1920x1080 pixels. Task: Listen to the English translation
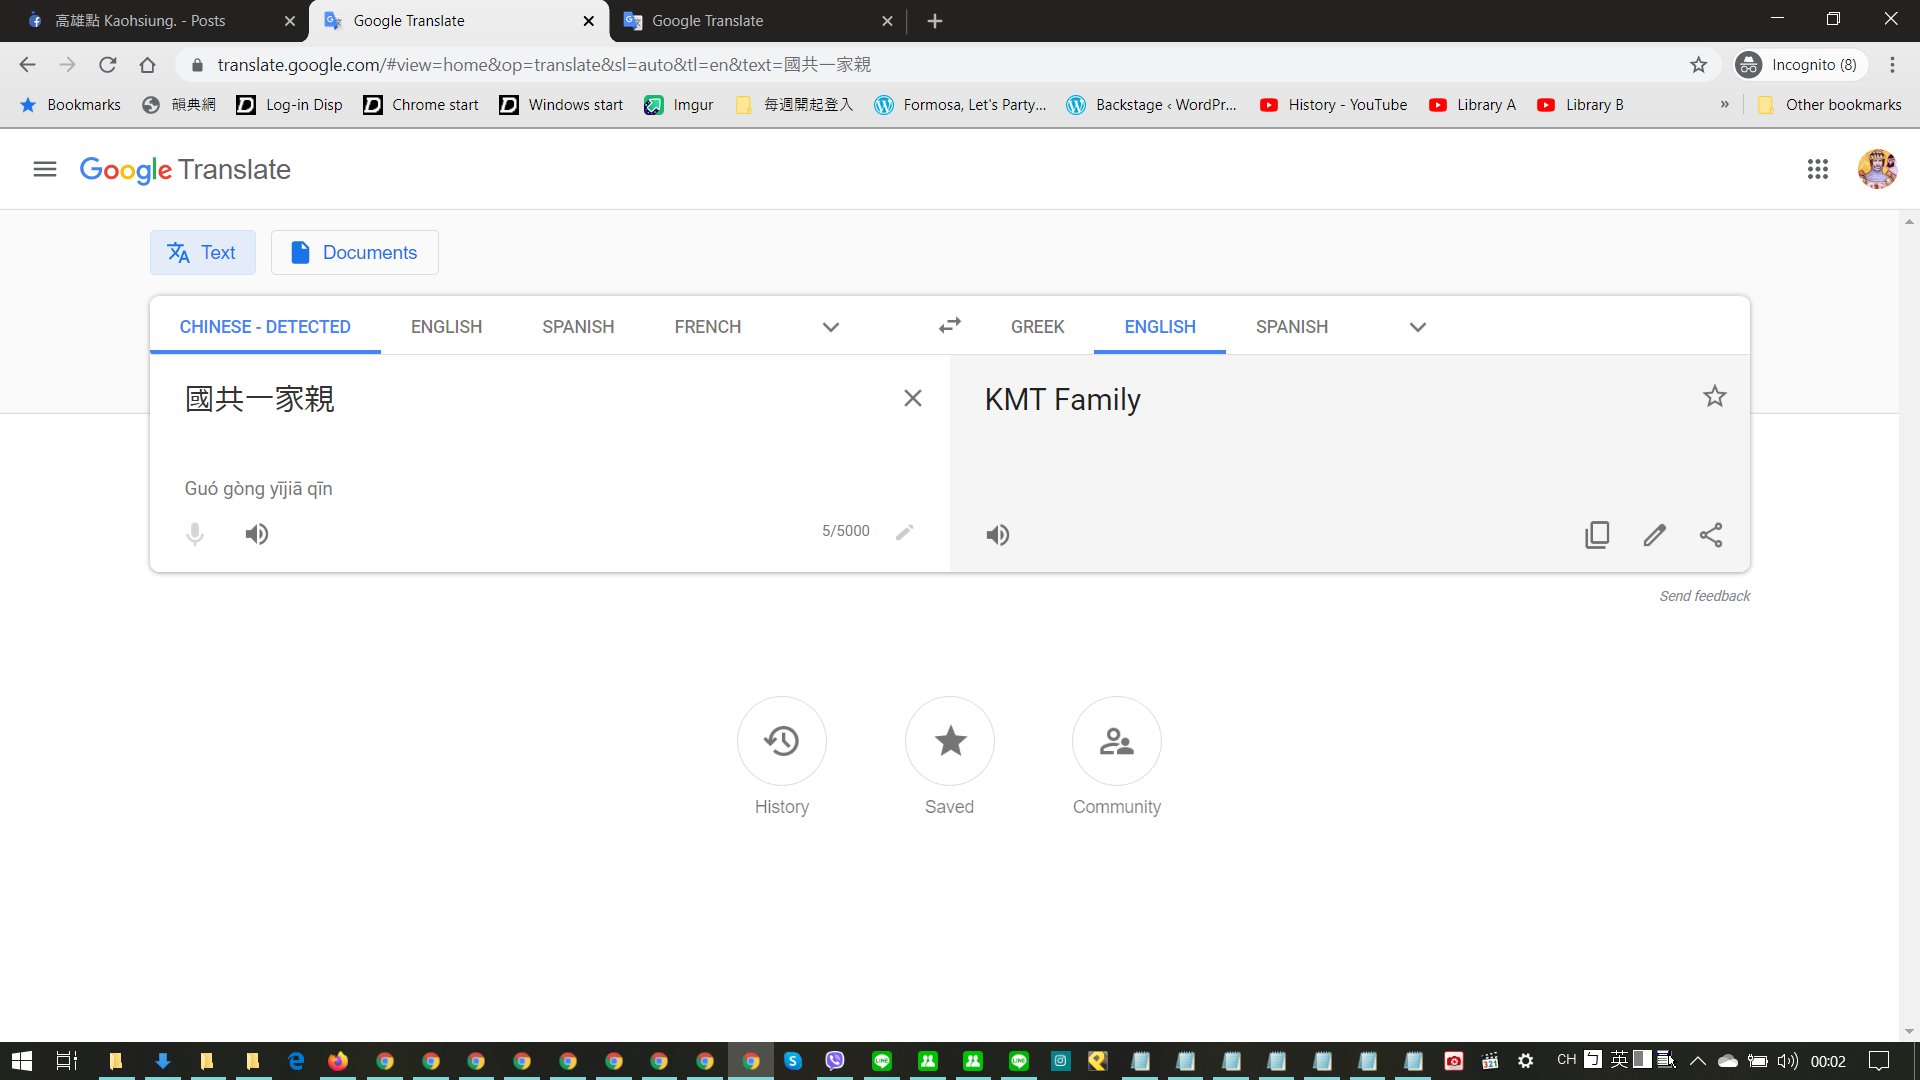997,535
